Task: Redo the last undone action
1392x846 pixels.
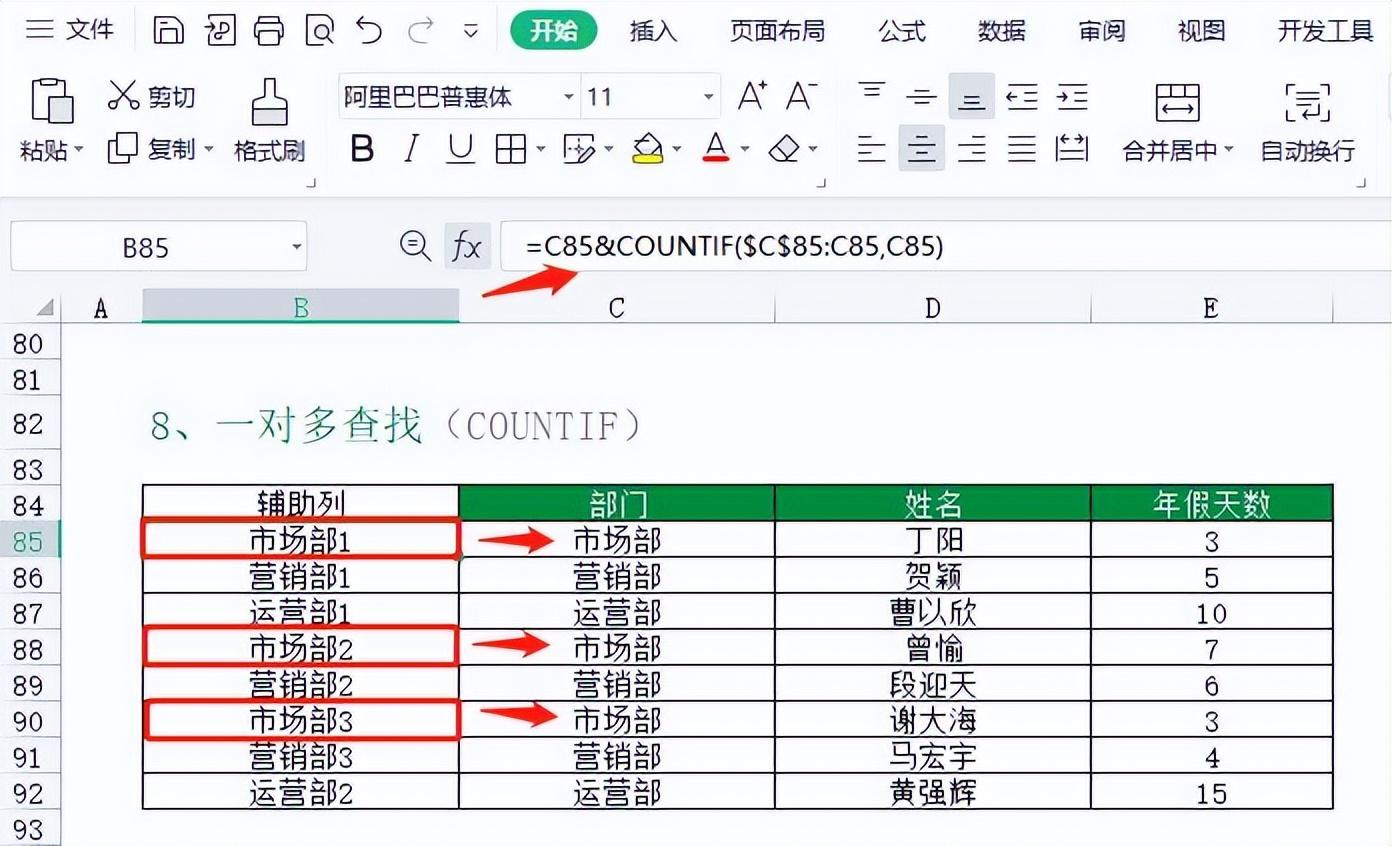Action: (x=421, y=31)
